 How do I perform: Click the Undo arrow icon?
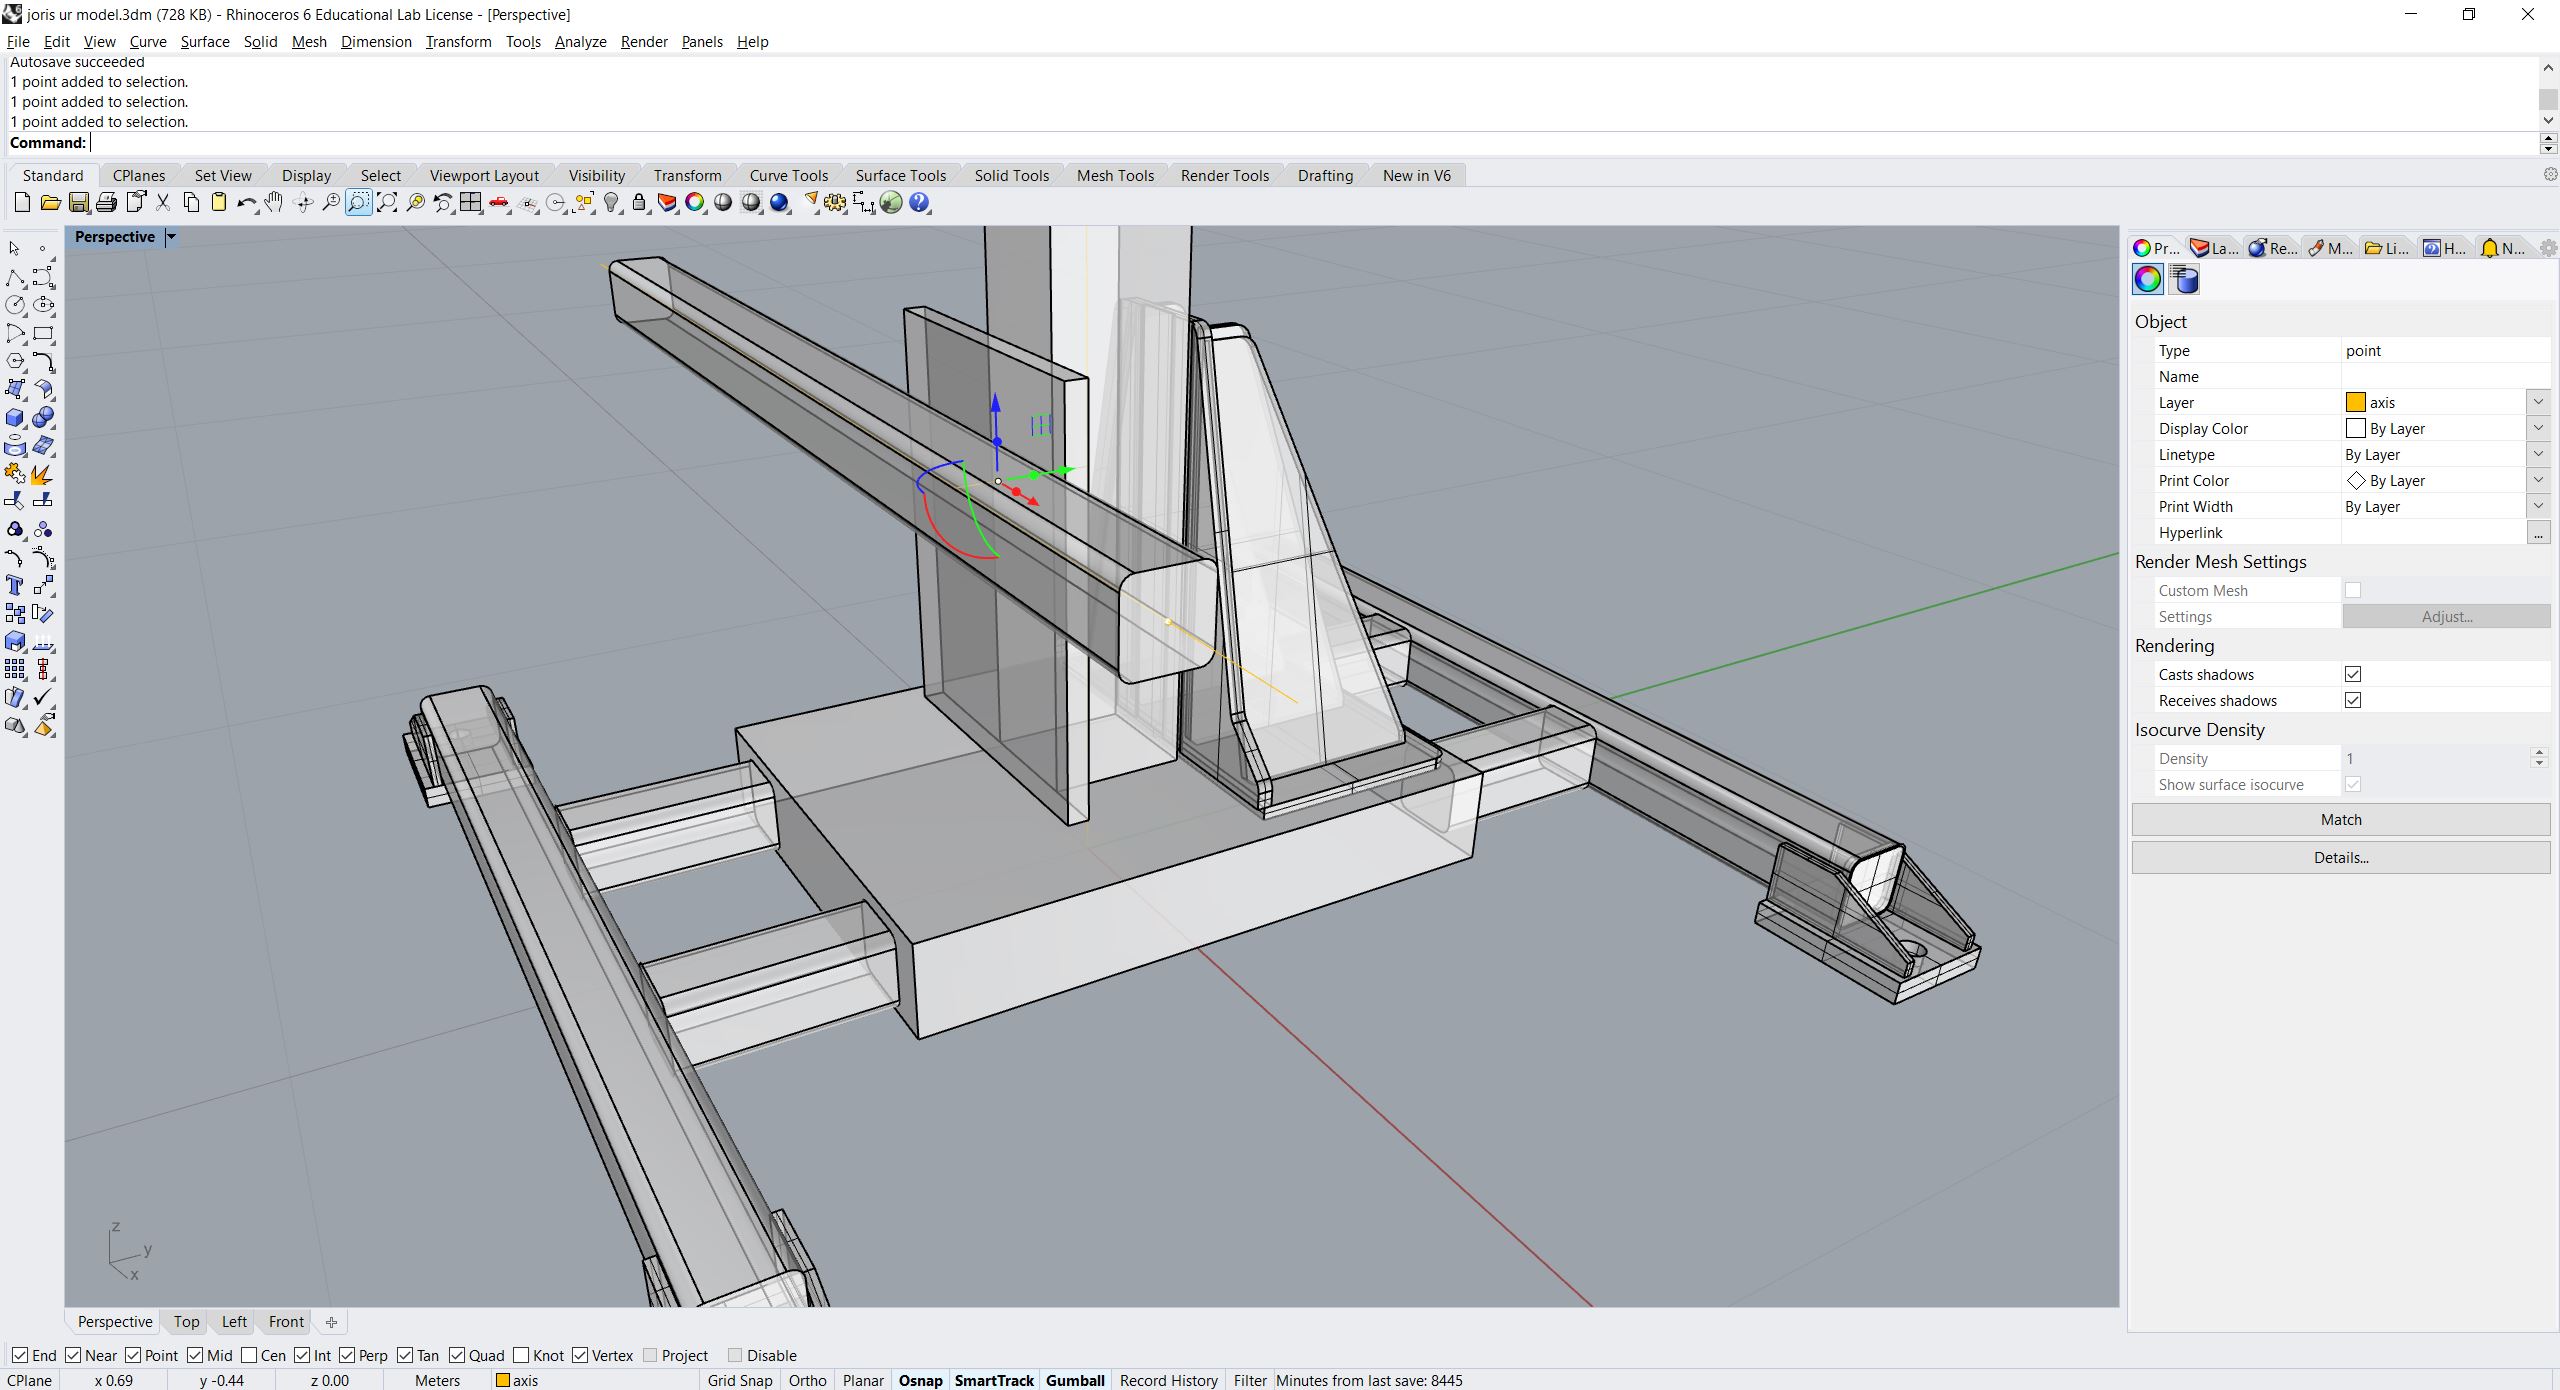(x=246, y=203)
